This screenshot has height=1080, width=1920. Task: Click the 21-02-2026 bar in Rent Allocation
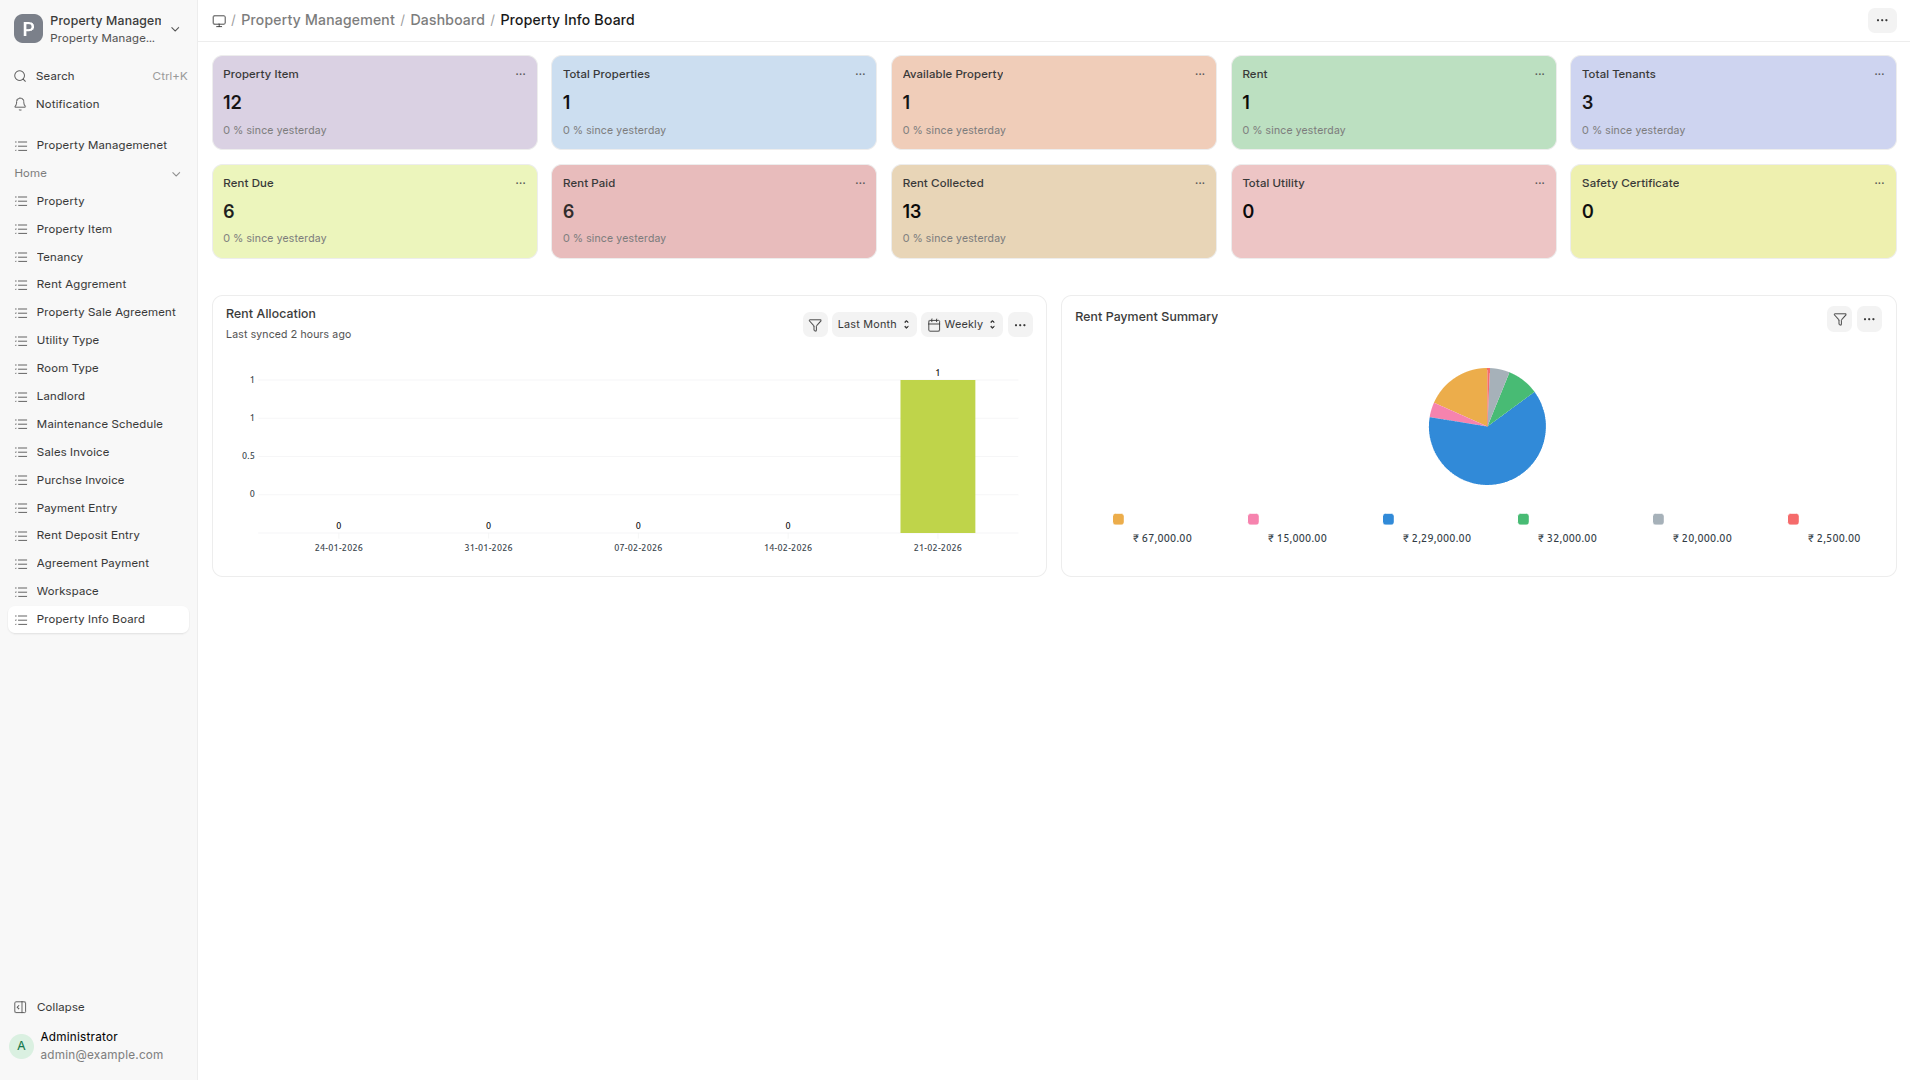coord(937,456)
